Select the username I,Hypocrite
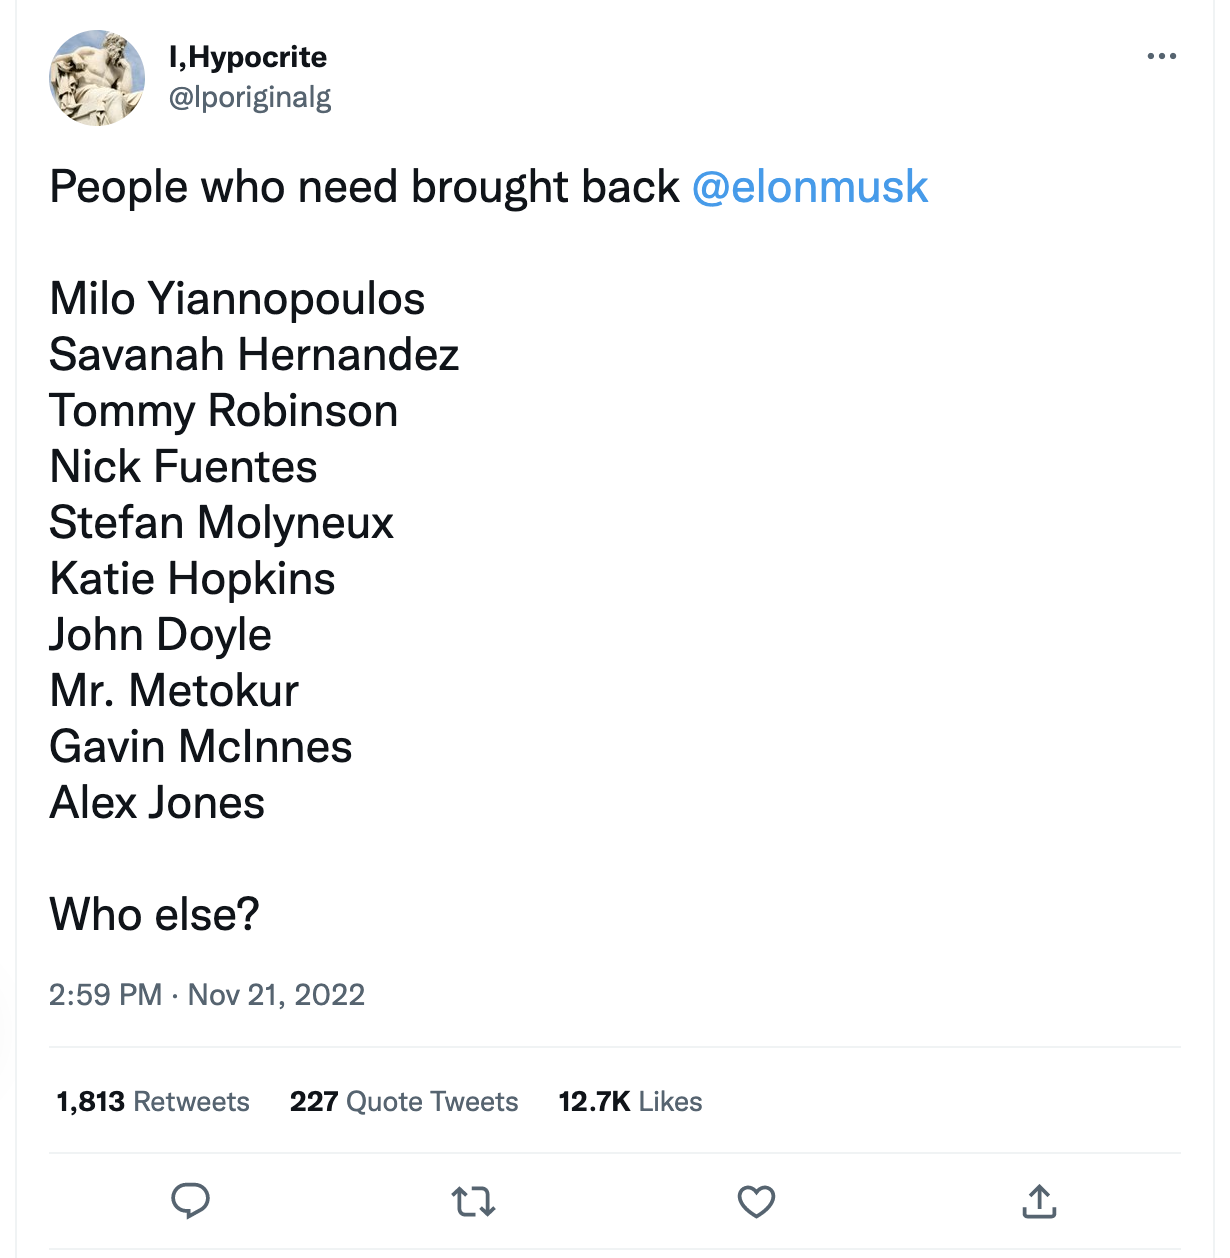The image size is (1230, 1258). coord(247,57)
